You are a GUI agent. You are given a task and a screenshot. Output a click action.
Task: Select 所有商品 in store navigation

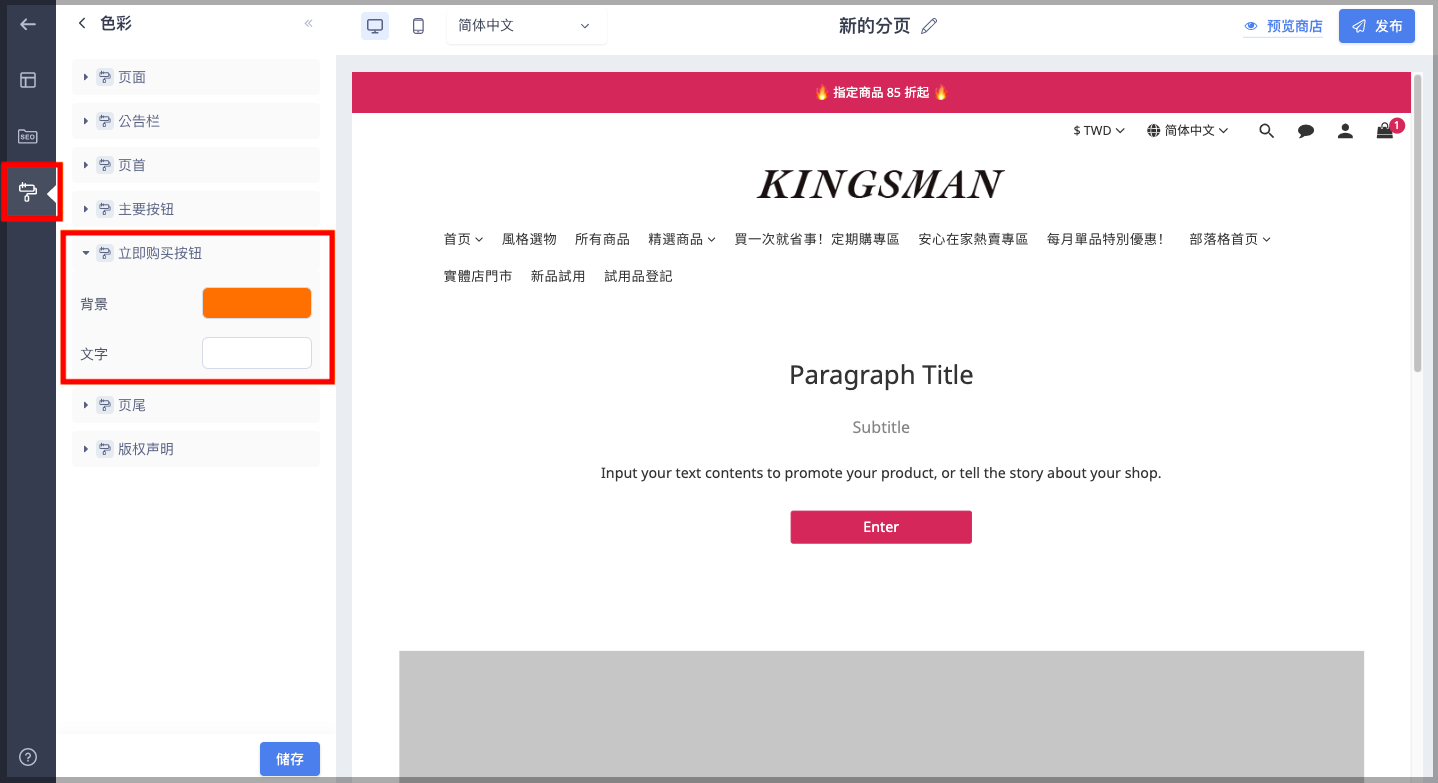(x=602, y=239)
